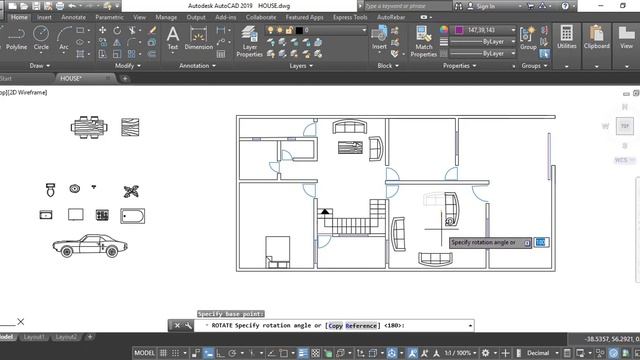Viewport: 640px width, 360px height.
Task: Expand the Block panel dropdown
Action: point(388,65)
